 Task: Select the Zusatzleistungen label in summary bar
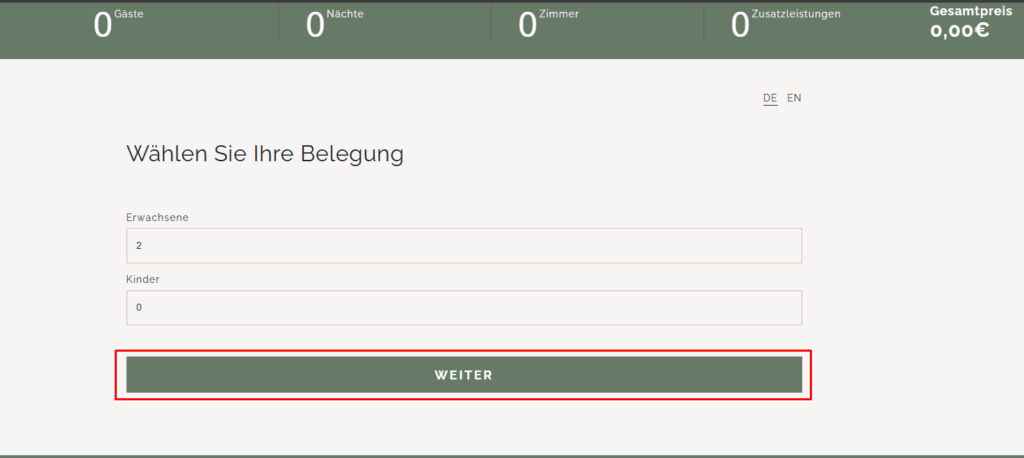coord(796,14)
